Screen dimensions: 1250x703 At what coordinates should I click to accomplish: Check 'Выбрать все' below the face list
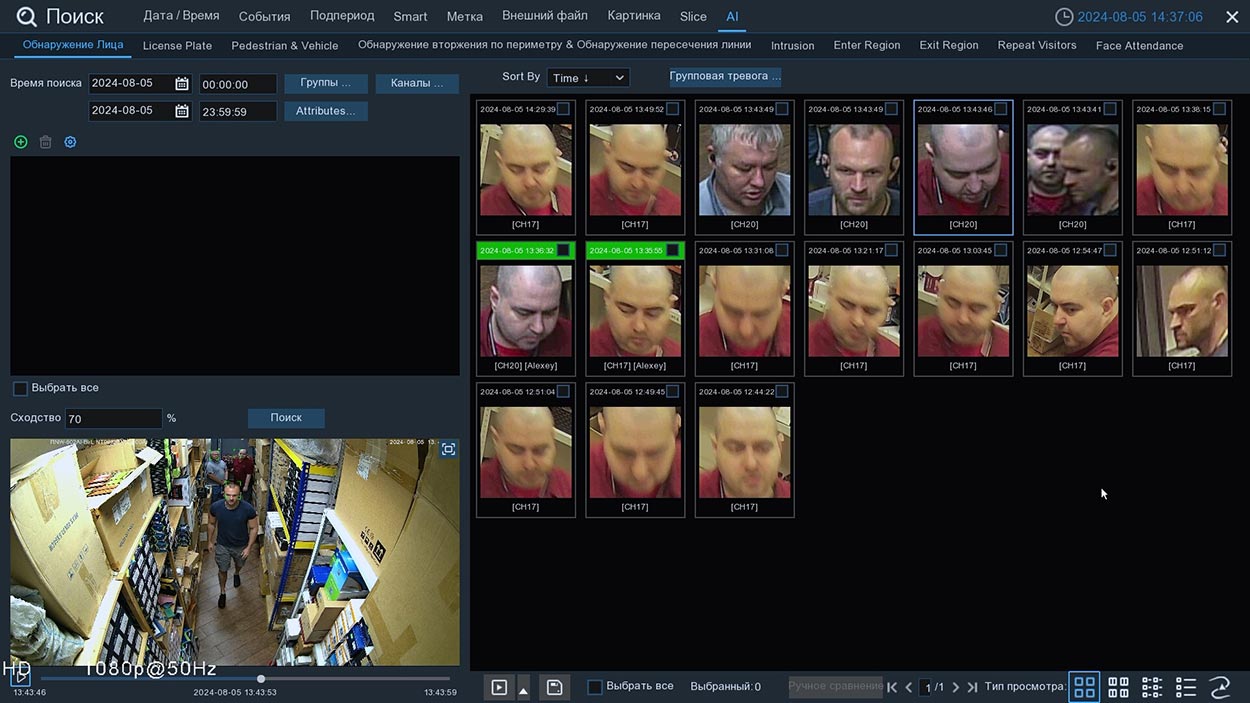pyautogui.click(x=20, y=388)
